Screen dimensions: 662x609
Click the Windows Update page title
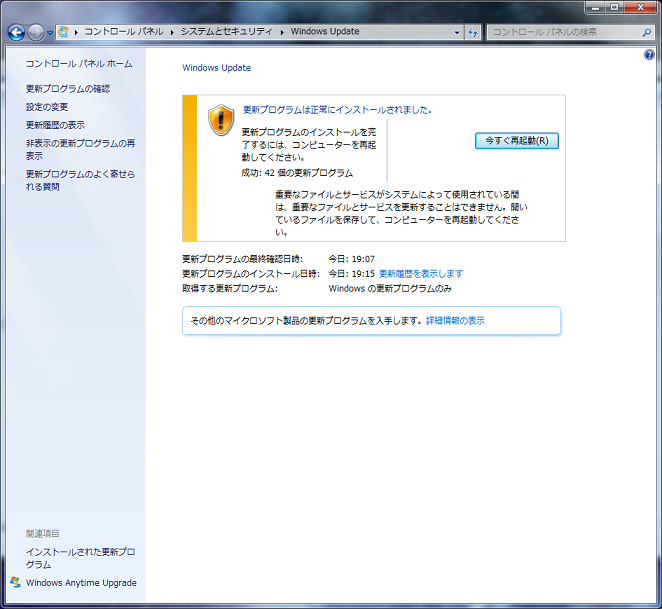point(217,68)
